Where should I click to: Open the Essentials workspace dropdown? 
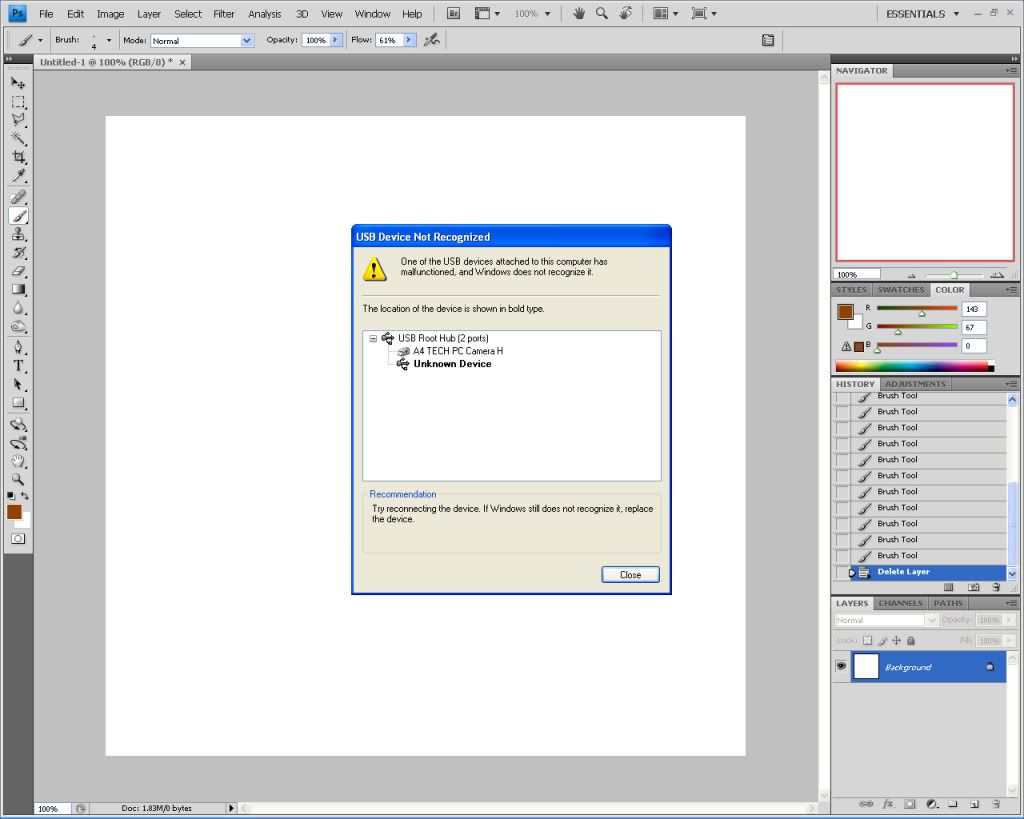click(922, 14)
